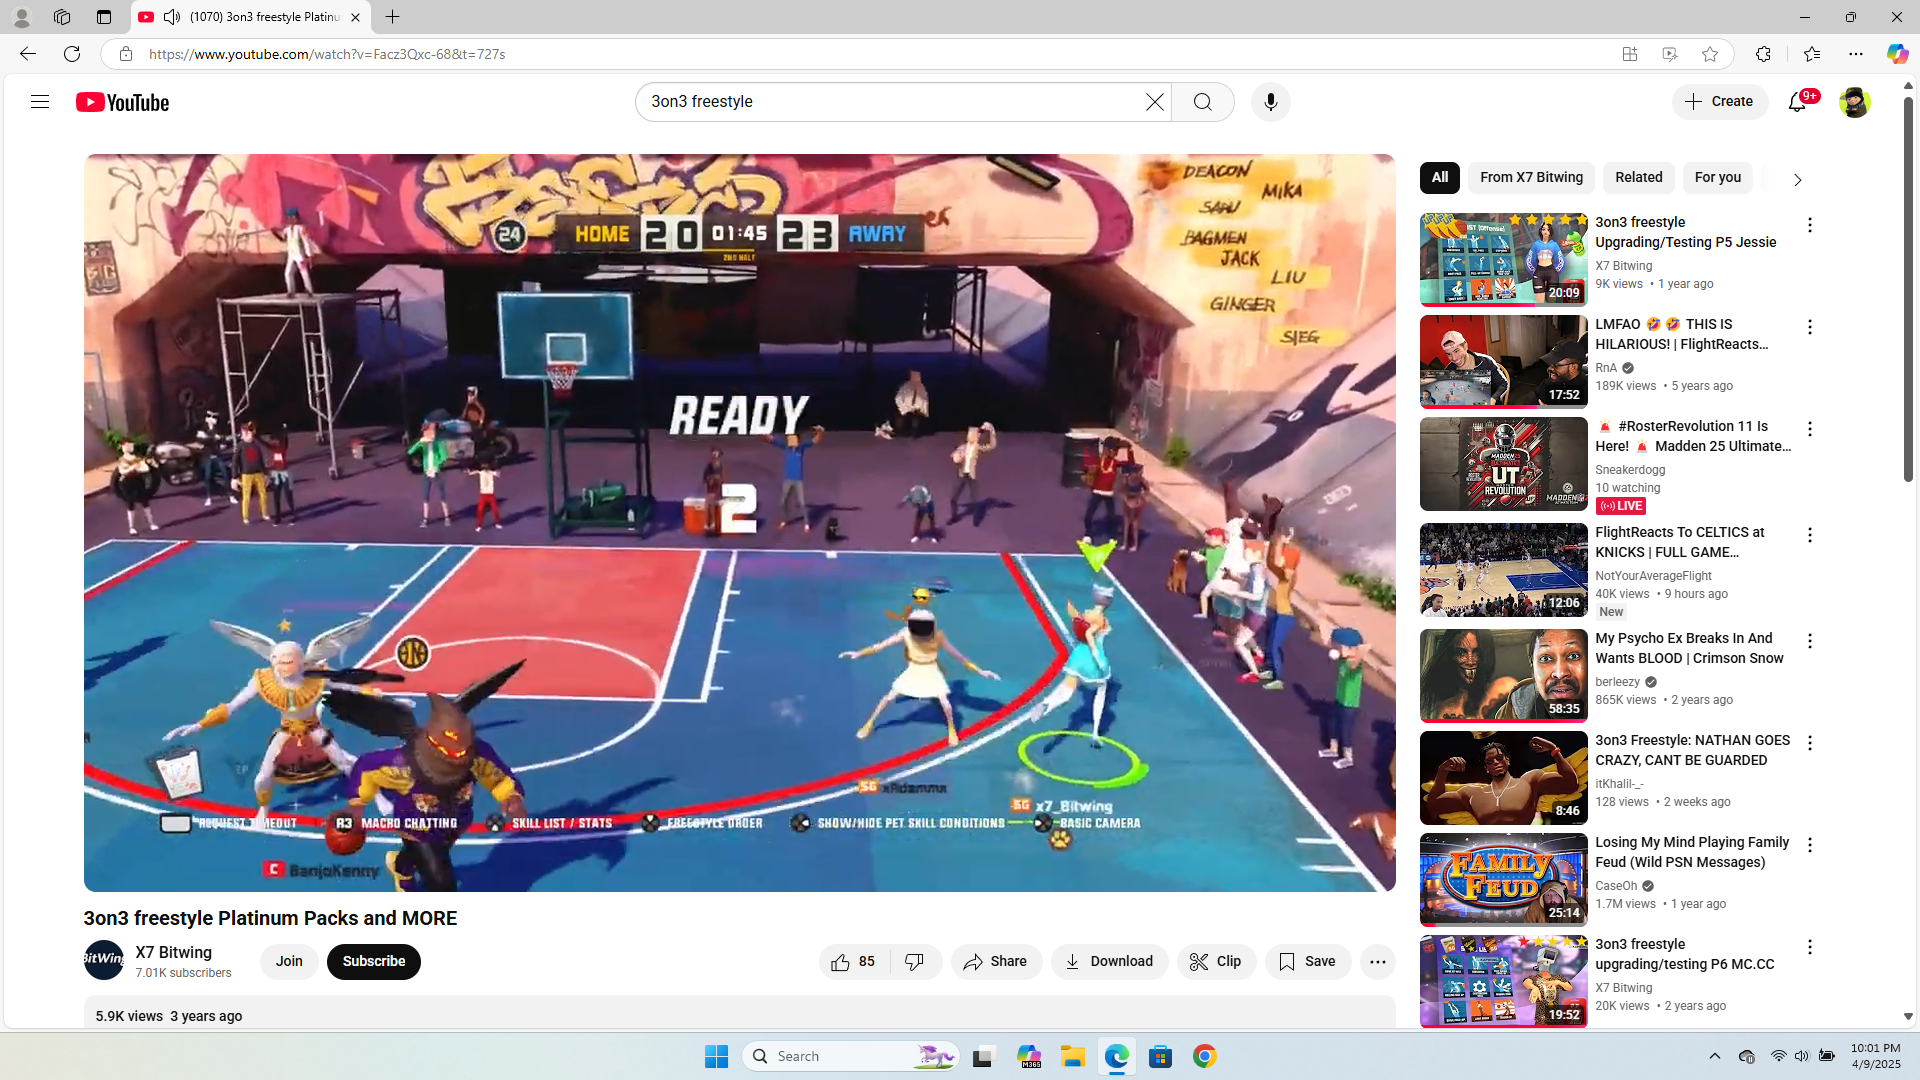Open a new browser tab
Image resolution: width=1920 pixels, height=1080 pixels.
point(393,17)
